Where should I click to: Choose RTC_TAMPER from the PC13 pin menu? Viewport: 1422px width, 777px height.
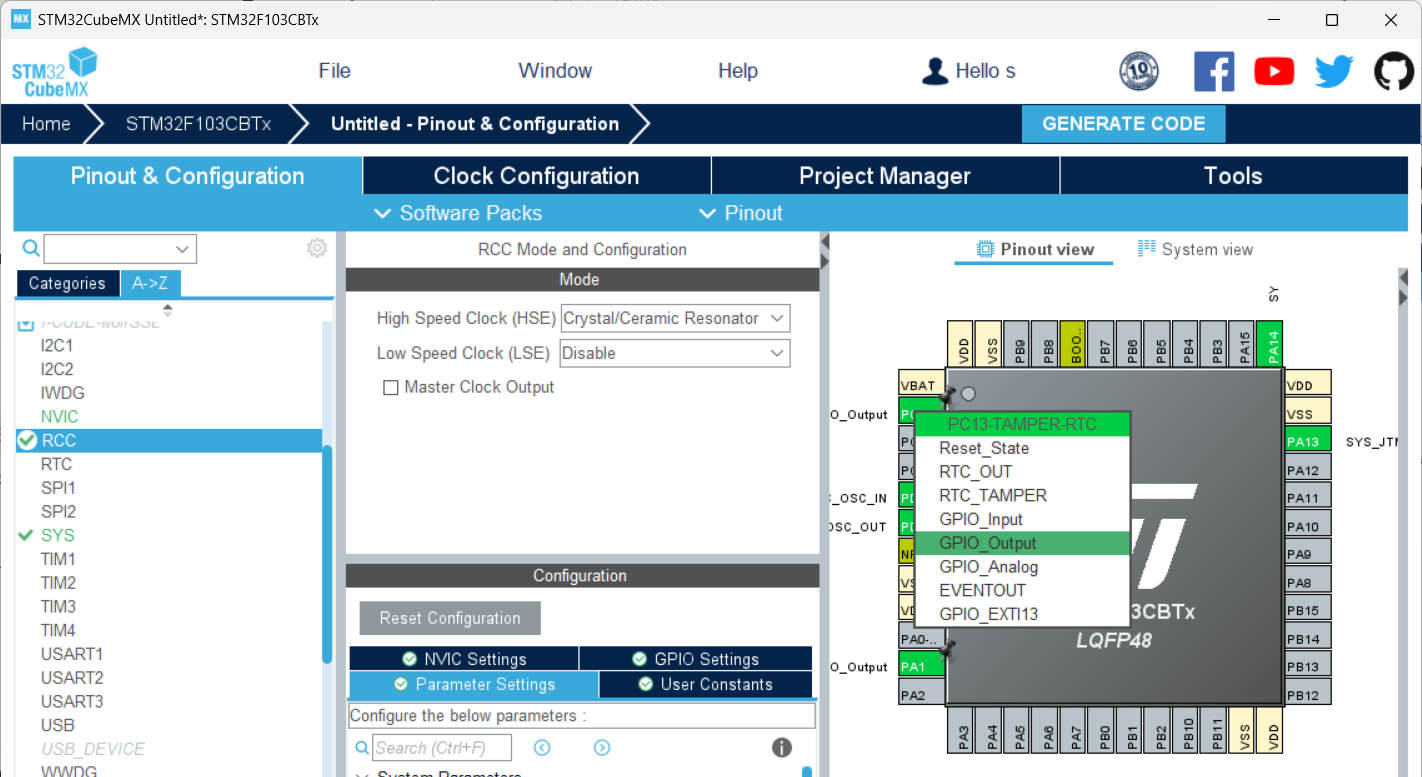point(1023,495)
